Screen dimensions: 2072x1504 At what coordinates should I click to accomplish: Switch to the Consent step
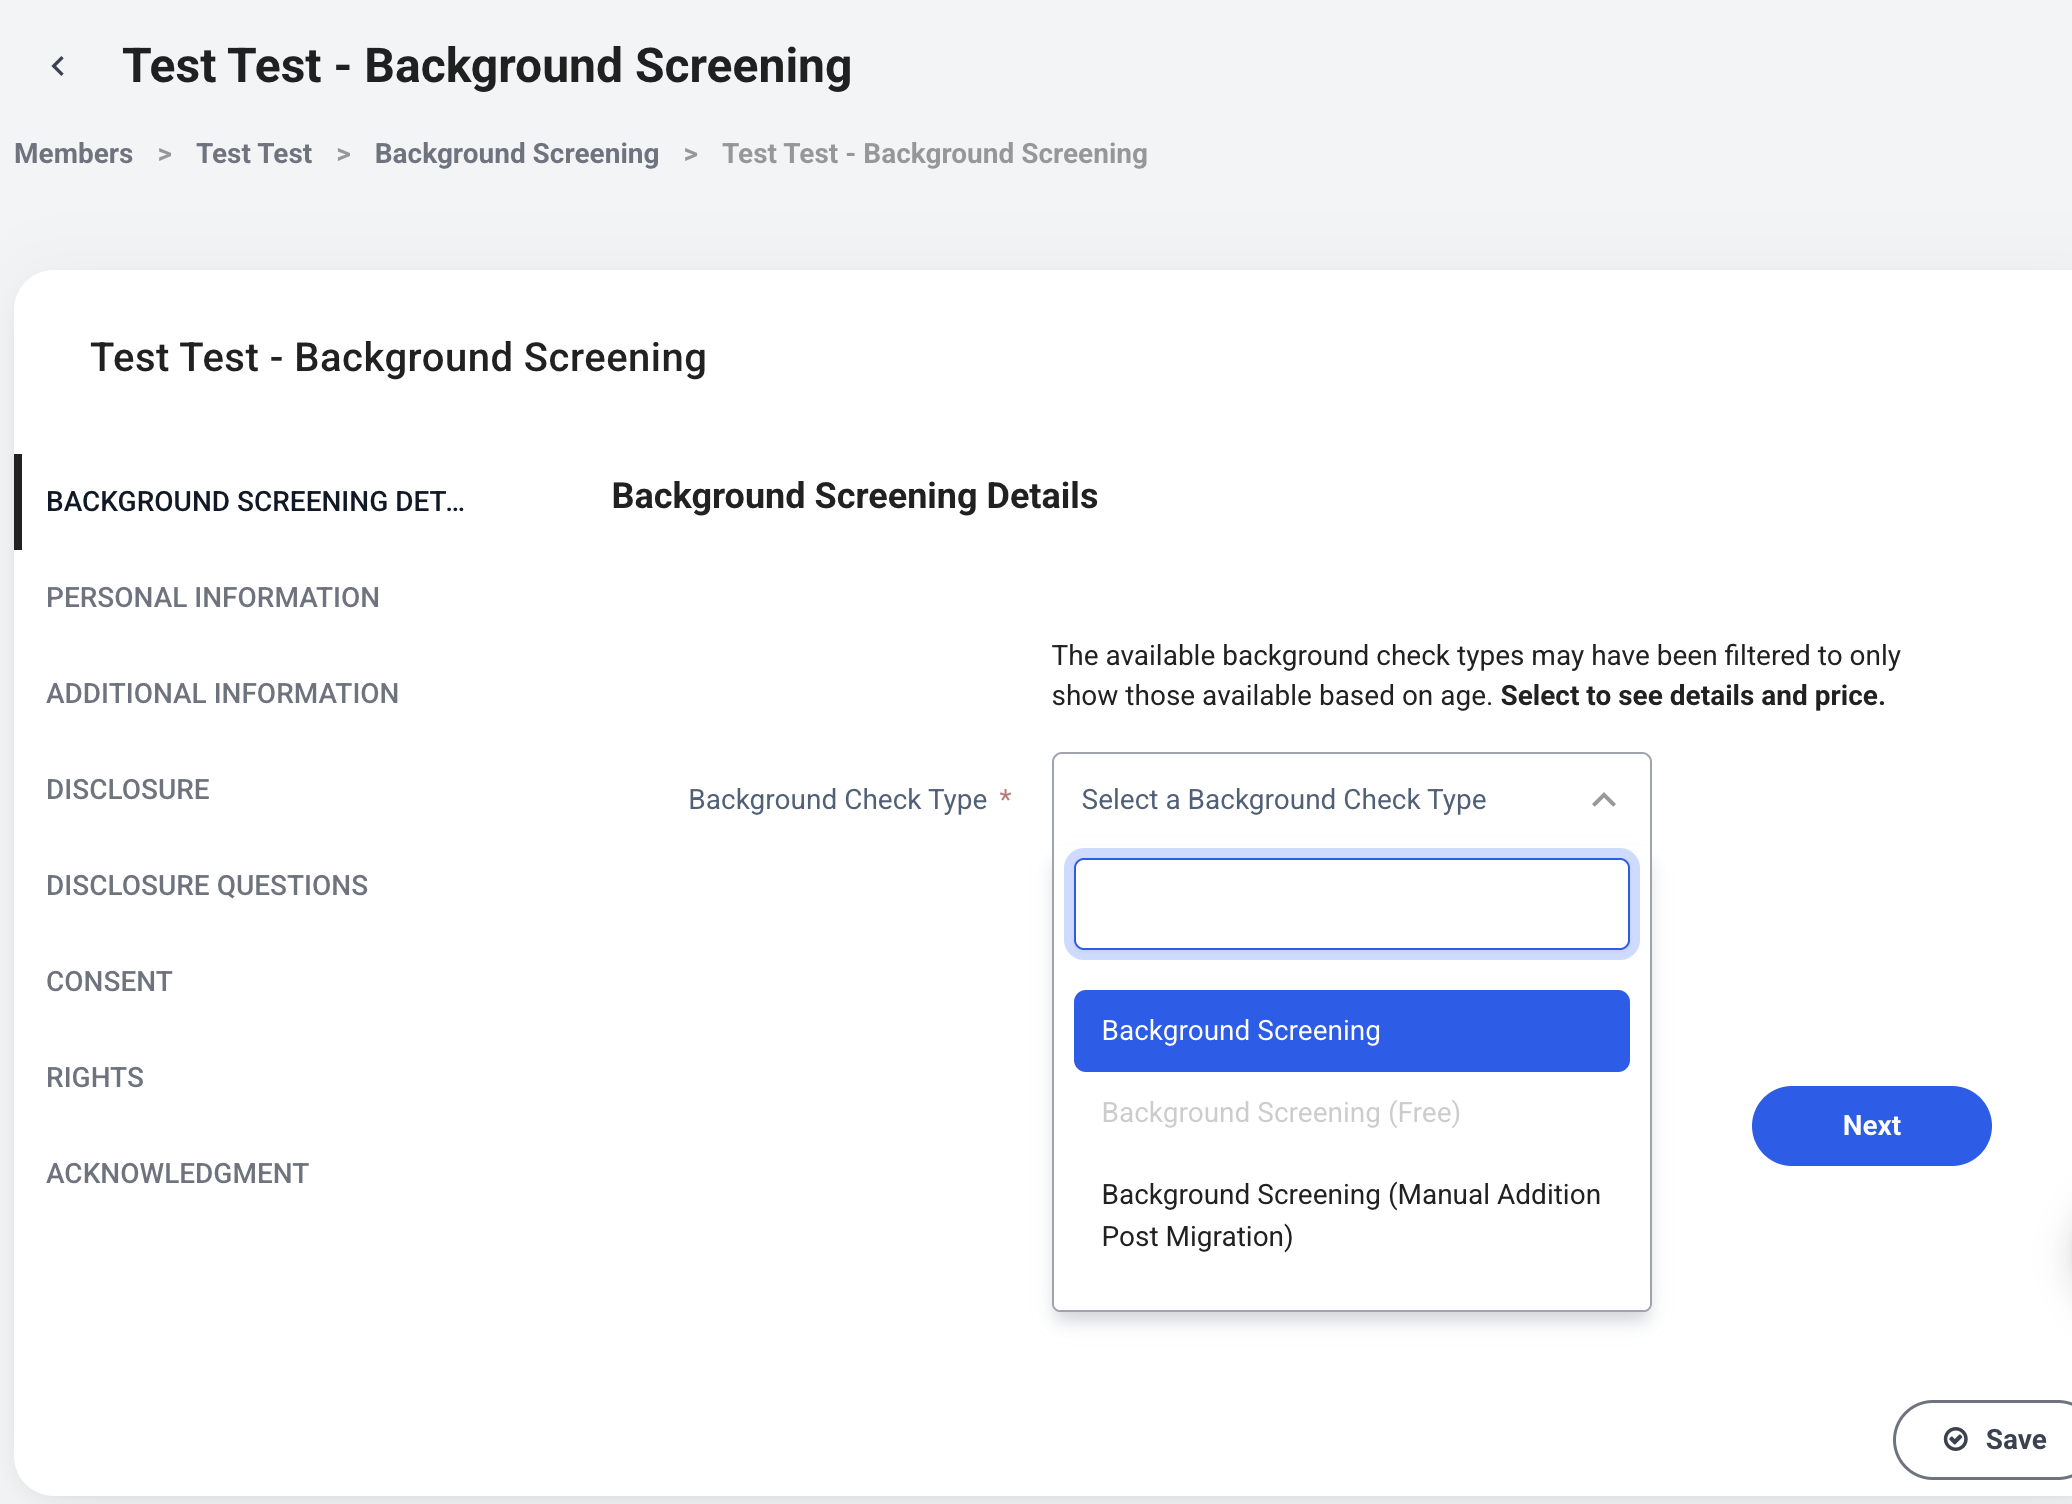(x=109, y=981)
